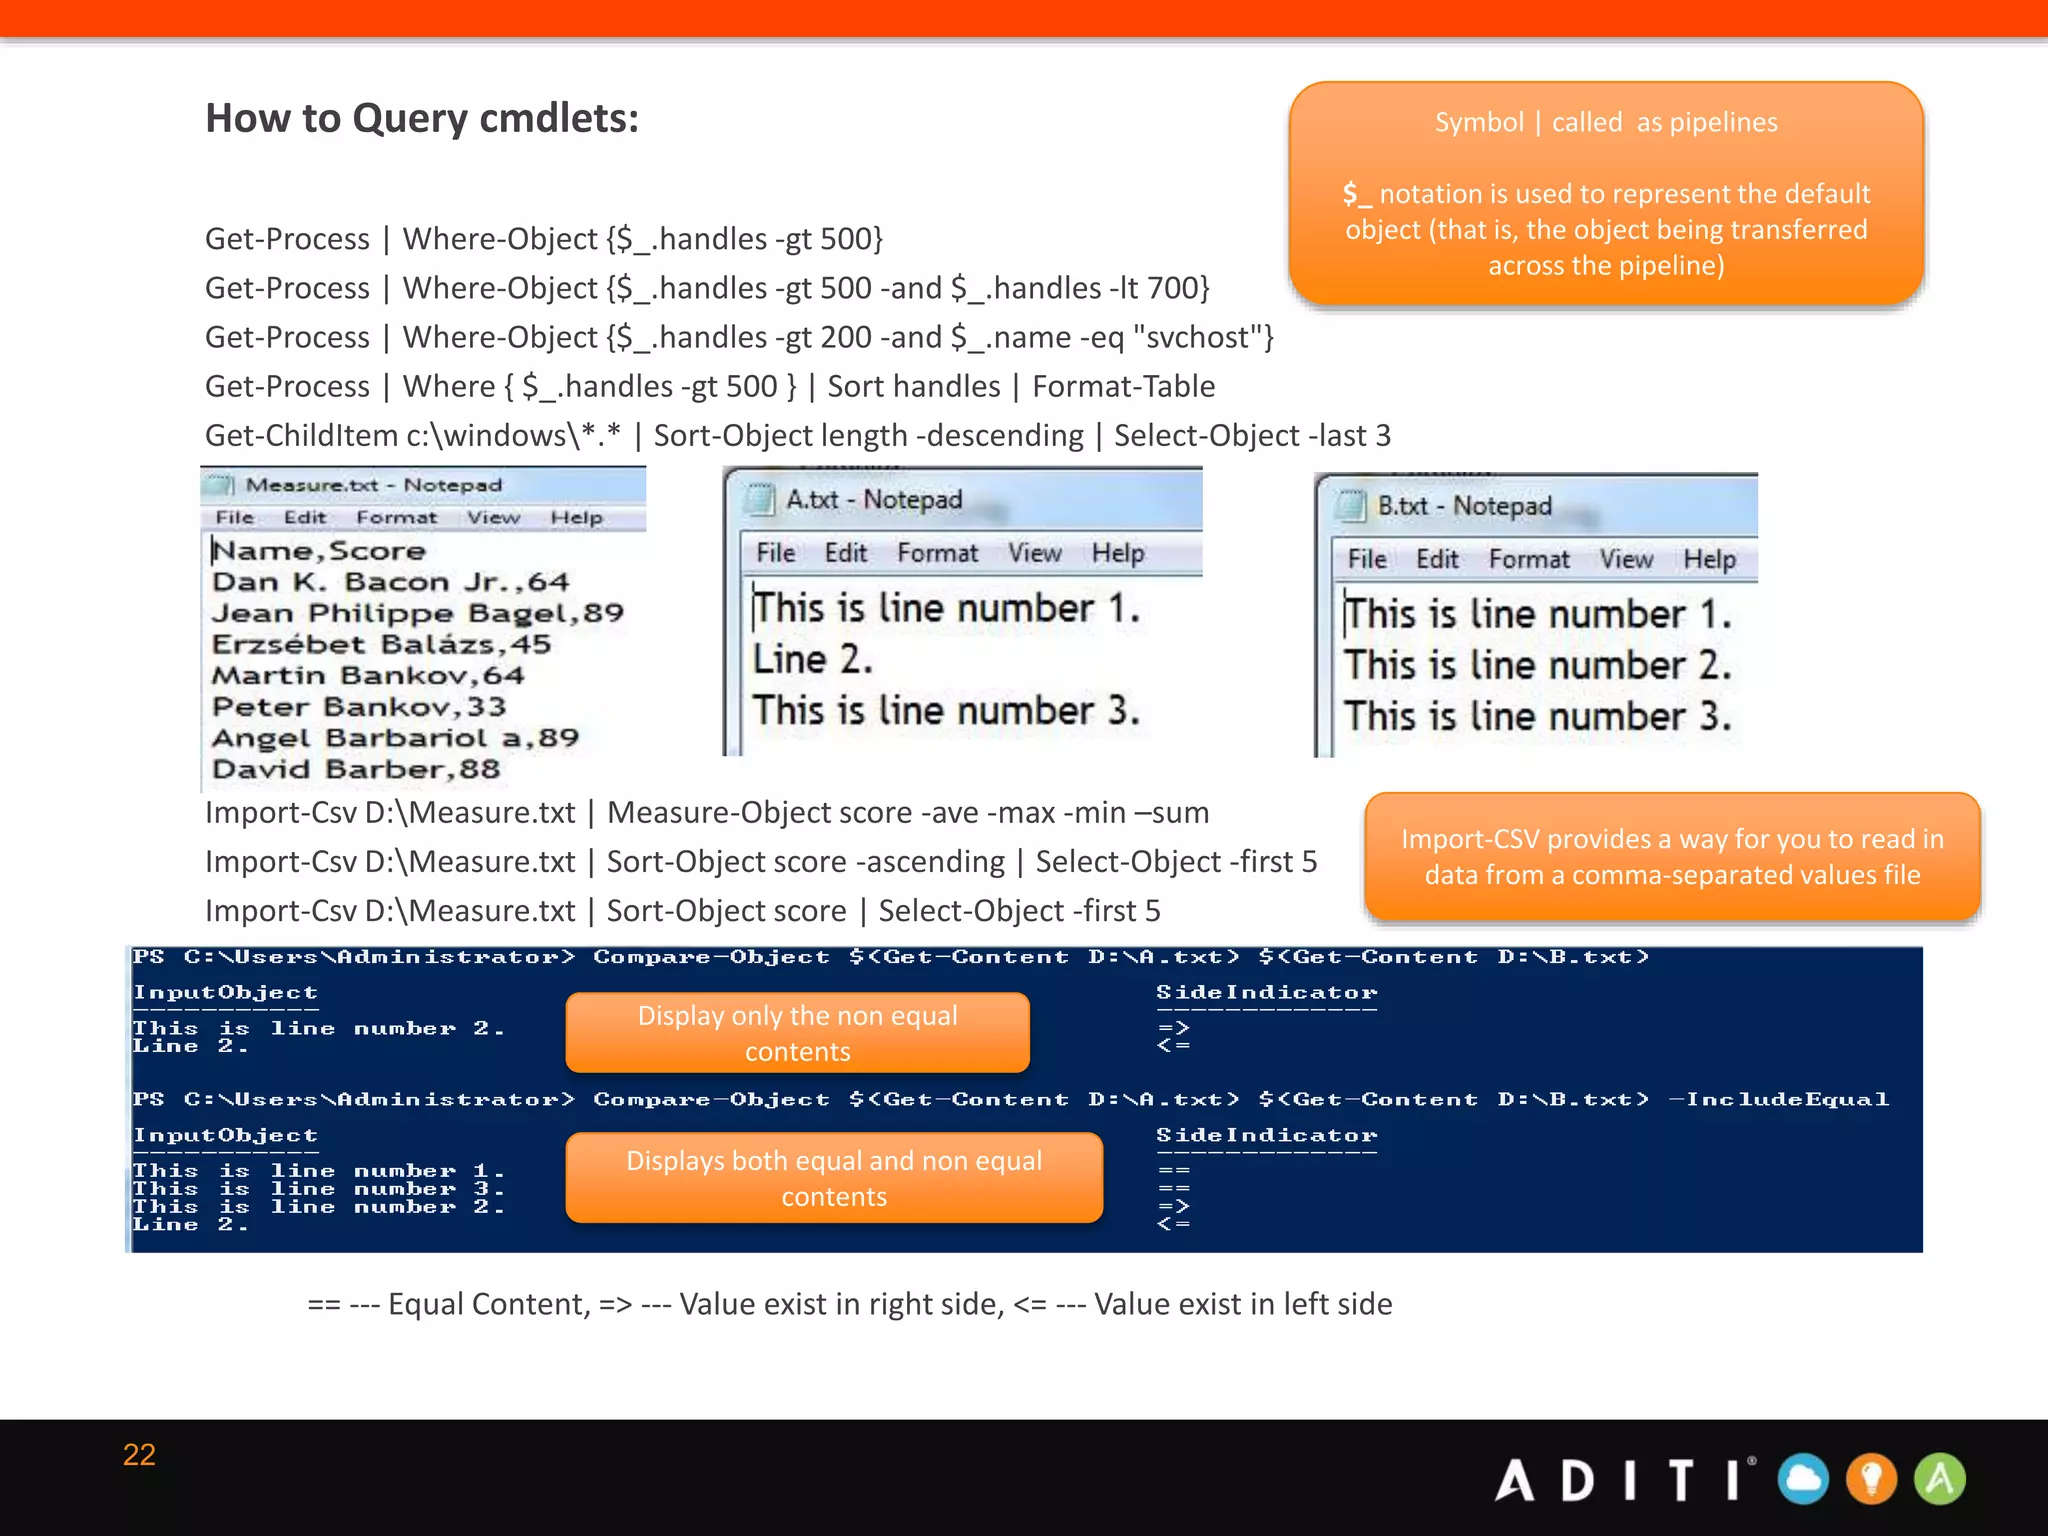
Task: Open View menu in B.txt Notepad
Action: (1627, 559)
